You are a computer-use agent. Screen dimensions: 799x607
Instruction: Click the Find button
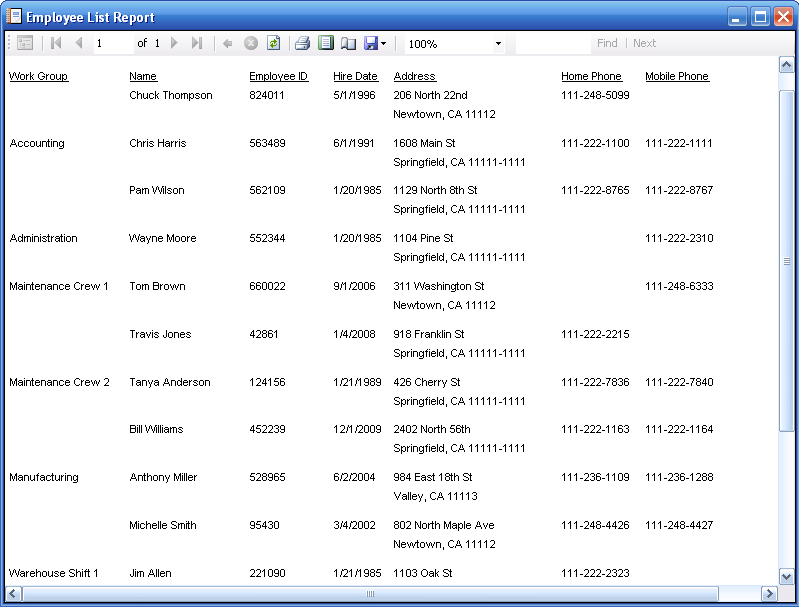coord(607,43)
